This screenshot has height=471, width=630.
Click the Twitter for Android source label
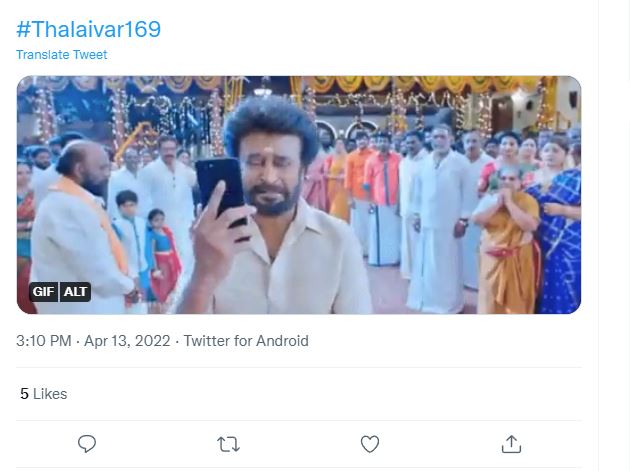[246, 341]
